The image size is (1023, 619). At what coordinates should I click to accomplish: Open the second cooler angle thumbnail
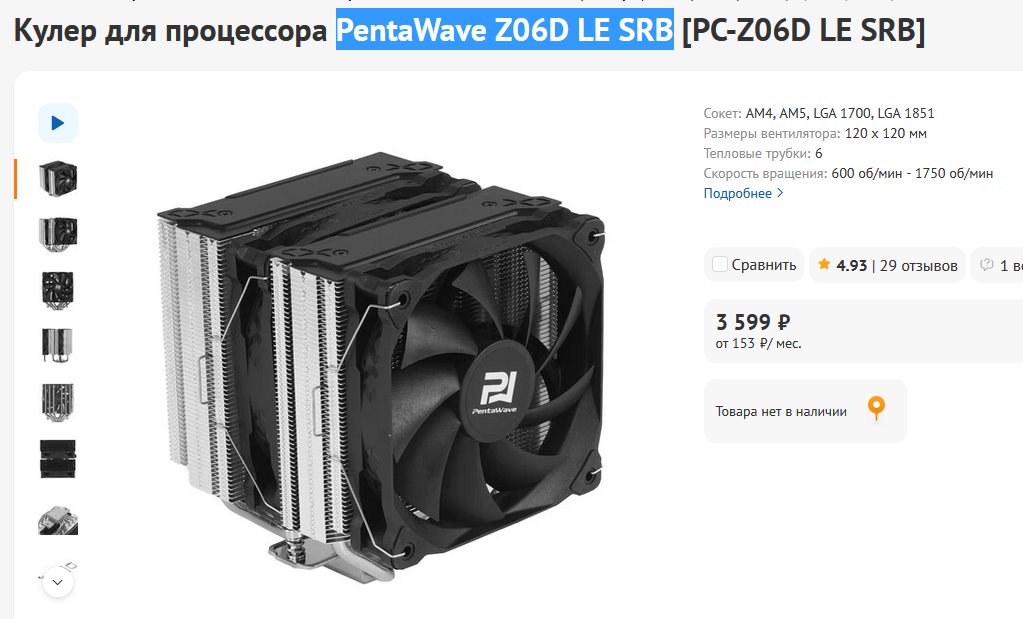(x=57, y=234)
